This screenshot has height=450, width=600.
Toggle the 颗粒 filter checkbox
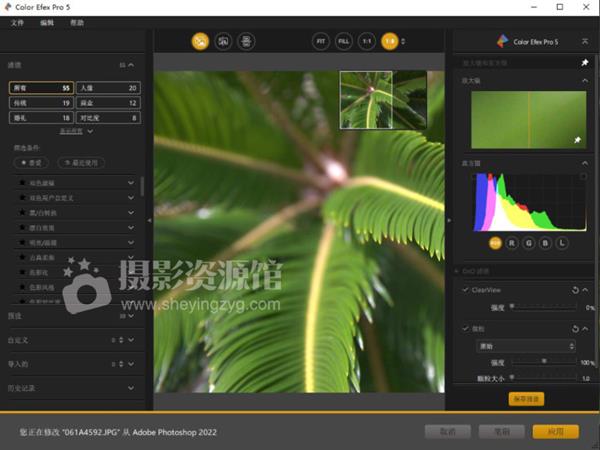tap(465, 328)
